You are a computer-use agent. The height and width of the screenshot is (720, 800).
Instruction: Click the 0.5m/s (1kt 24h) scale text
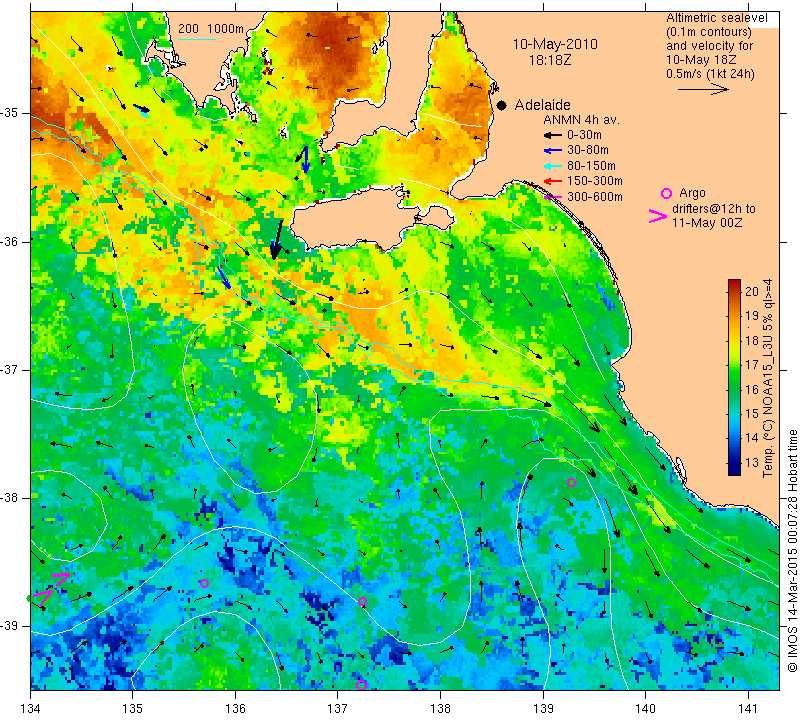pos(710,73)
